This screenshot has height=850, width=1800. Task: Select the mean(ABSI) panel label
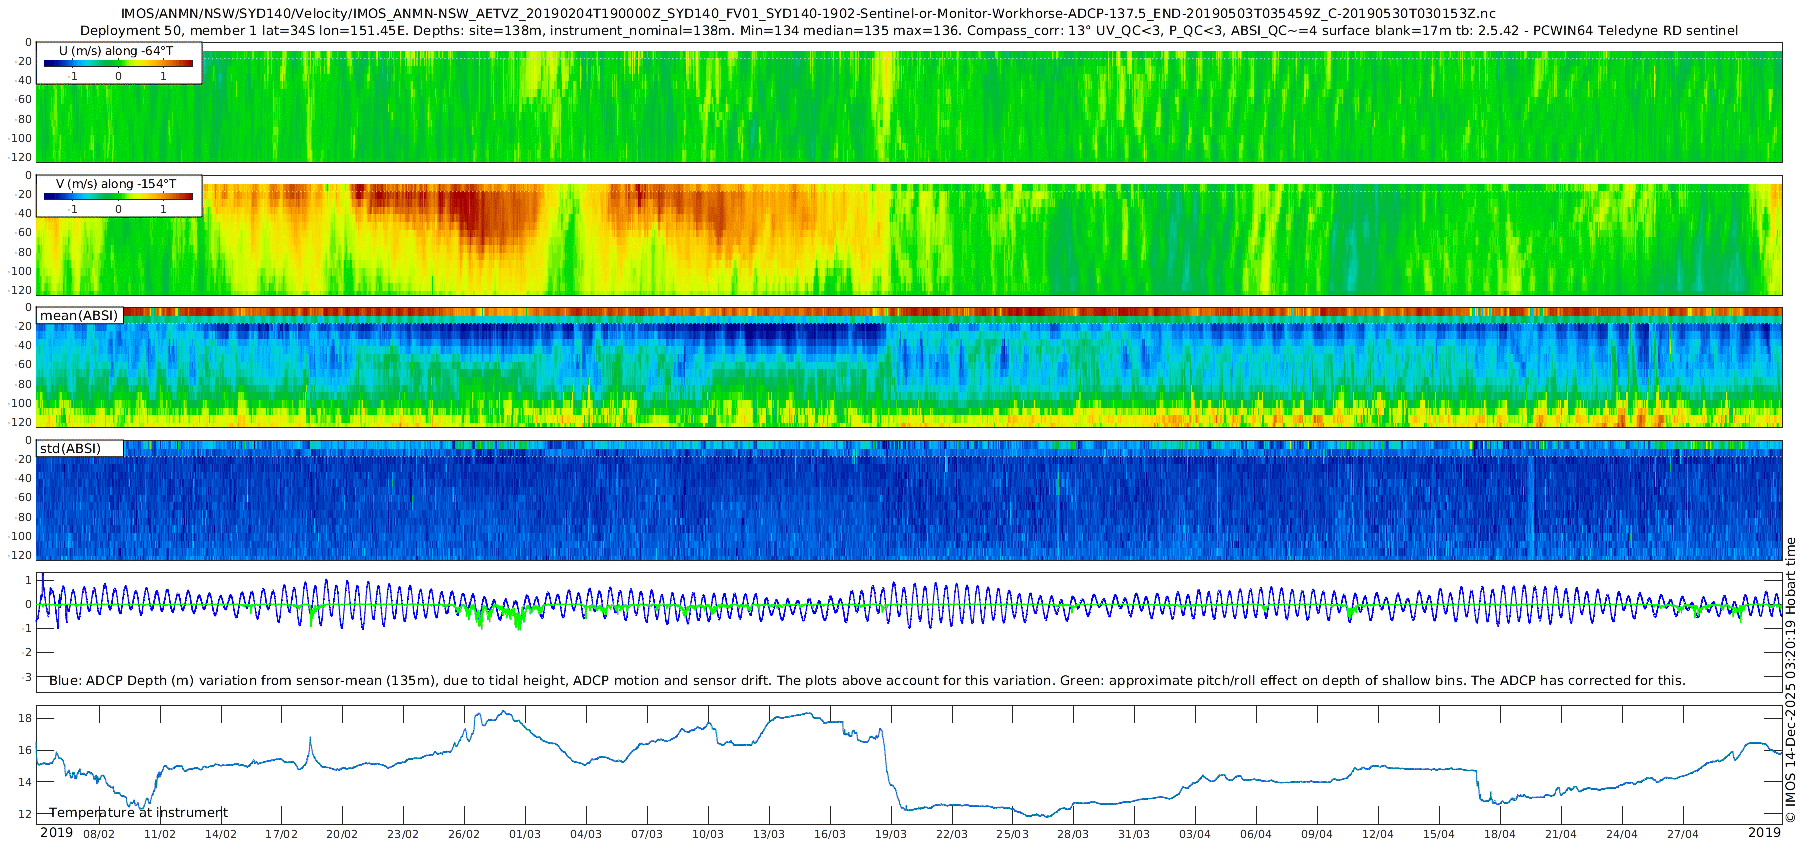(79, 316)
